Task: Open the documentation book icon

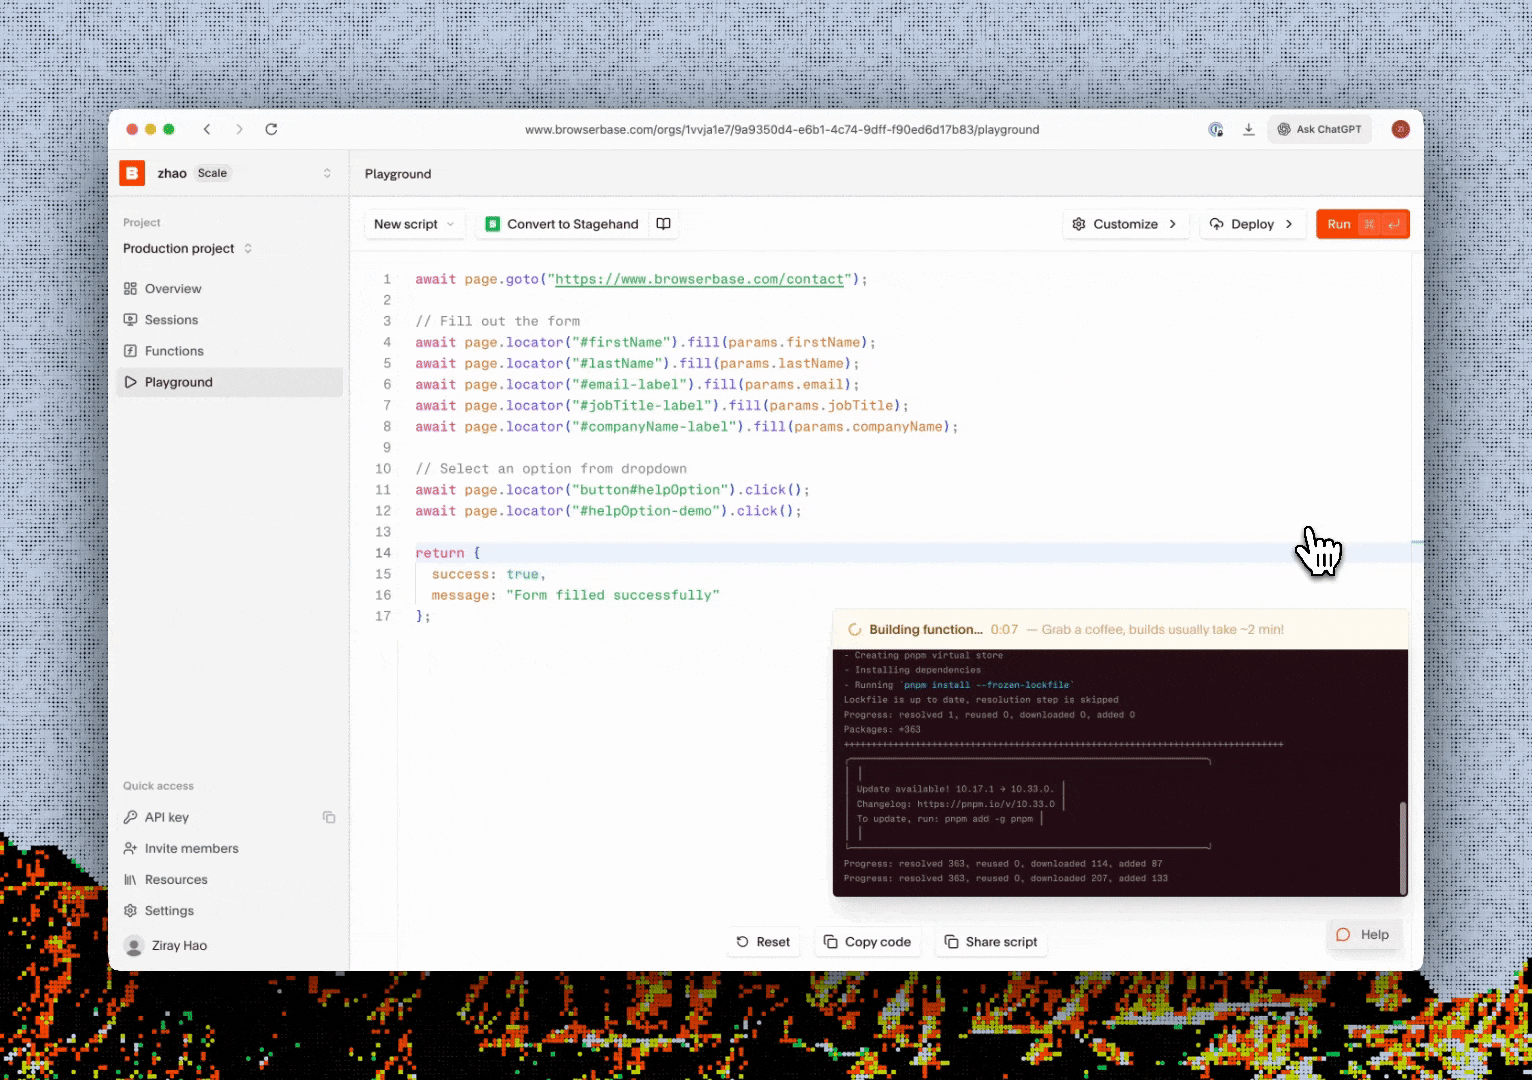Action: point(663,224)
